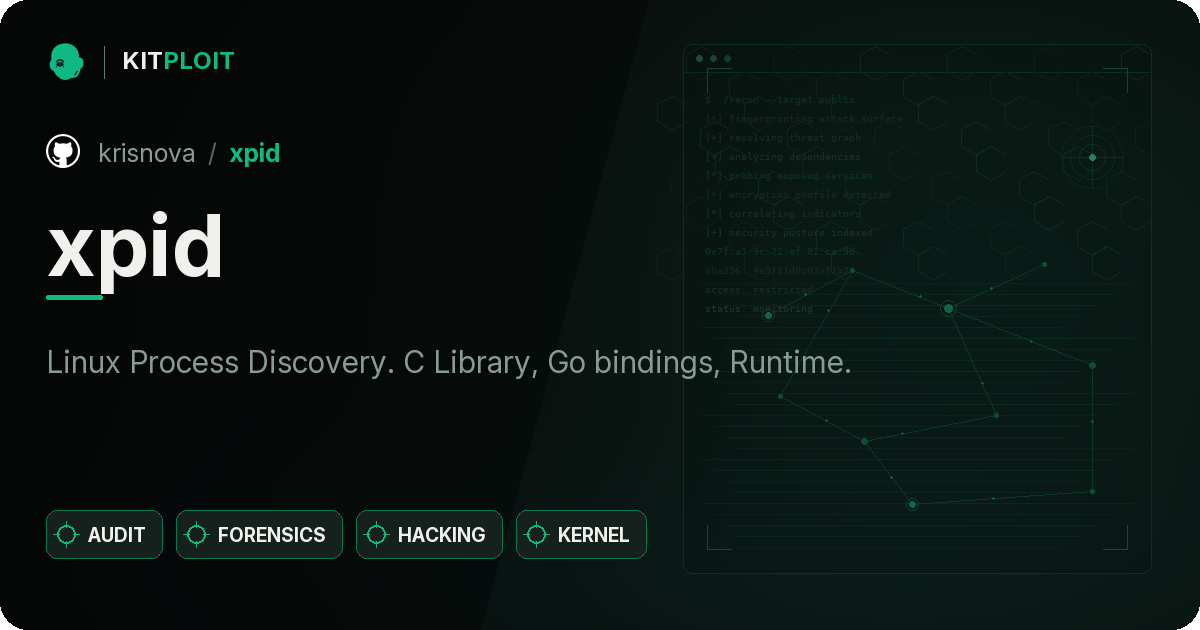
Task: Click the crosshair icon in the FORENSICS tag
Action: pos(197,535)
